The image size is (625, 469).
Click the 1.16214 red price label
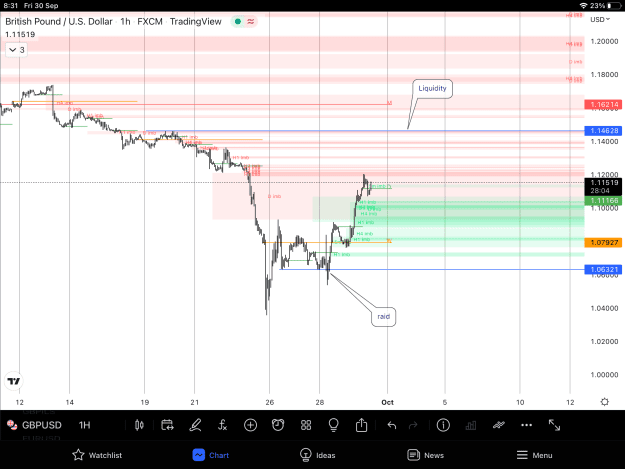pyautogui.click(x=603, y=104)
